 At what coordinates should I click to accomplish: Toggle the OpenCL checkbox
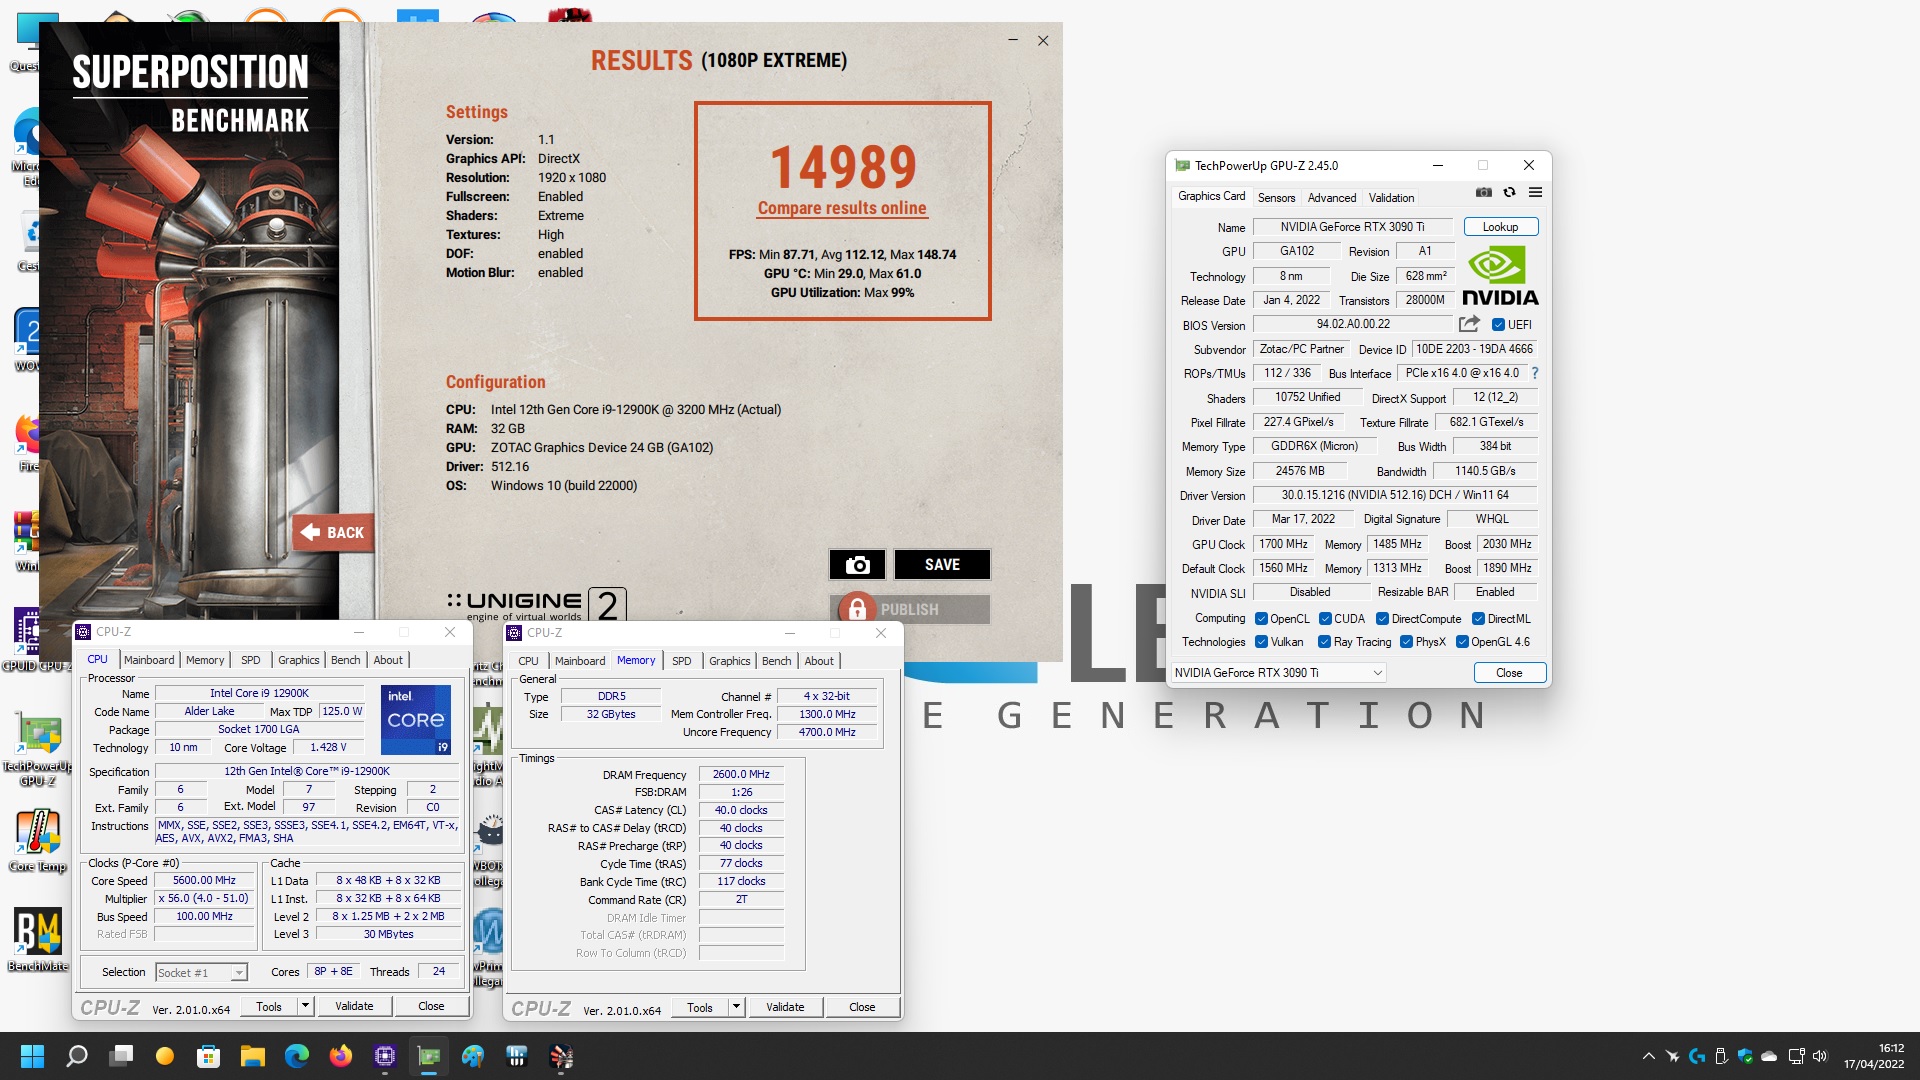1261,619
